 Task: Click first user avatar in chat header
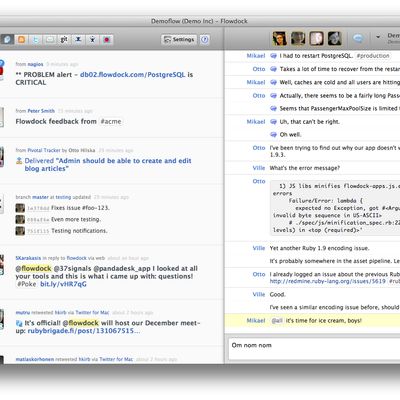[x=280, y=39]
